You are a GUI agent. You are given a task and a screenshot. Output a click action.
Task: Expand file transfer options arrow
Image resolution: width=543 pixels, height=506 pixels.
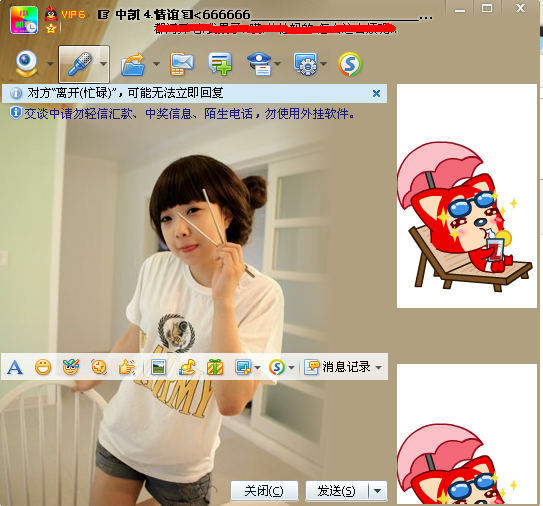coord(156,64)
